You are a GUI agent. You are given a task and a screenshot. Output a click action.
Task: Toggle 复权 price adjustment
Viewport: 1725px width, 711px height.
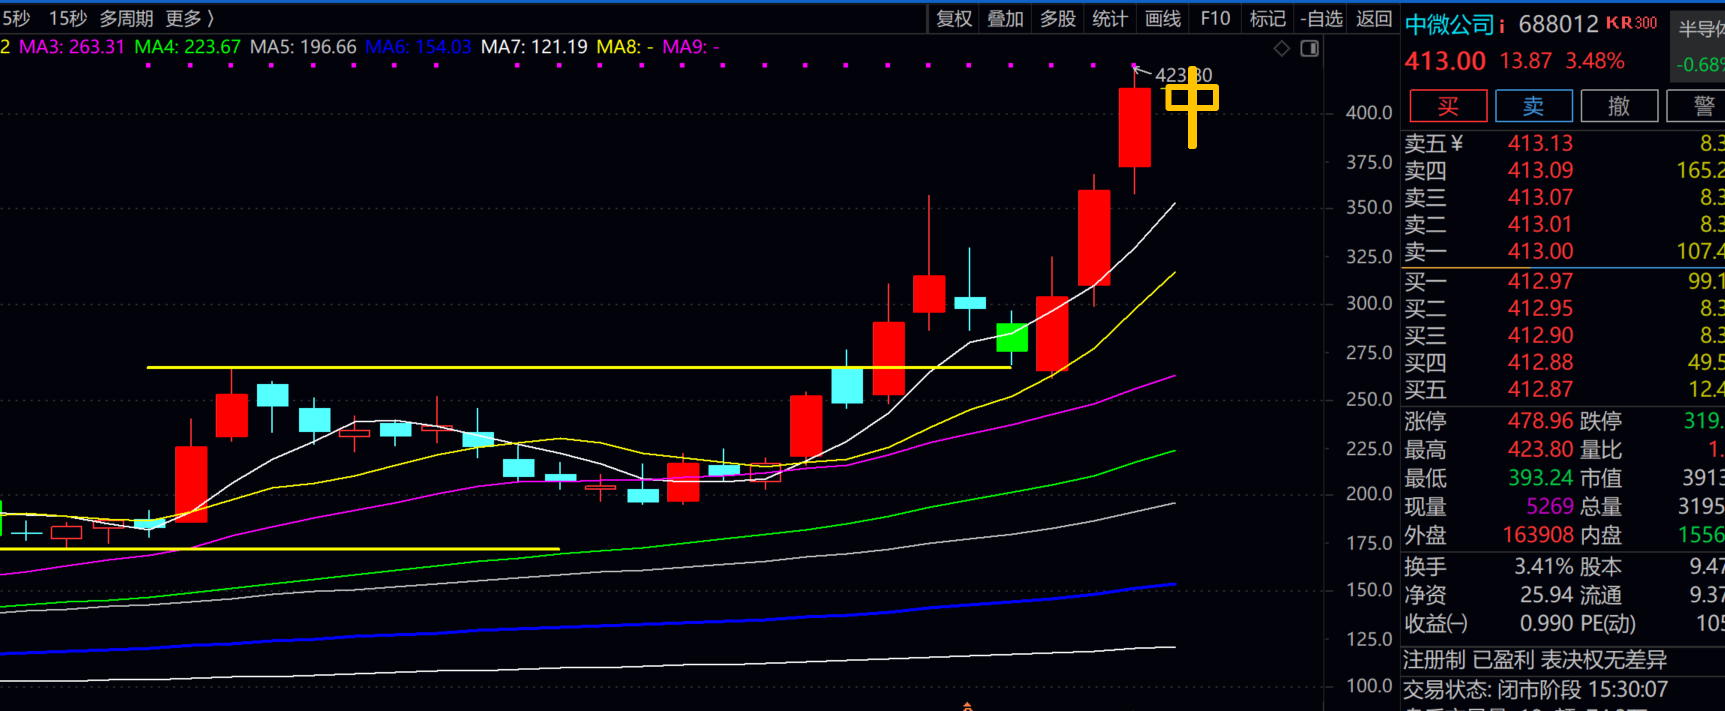point(954,18)
